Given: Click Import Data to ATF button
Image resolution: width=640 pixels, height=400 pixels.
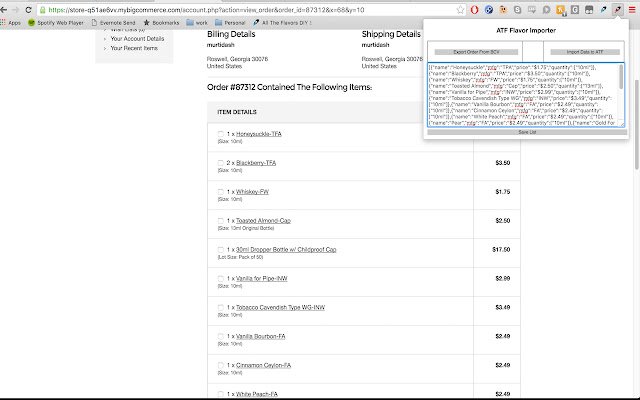Looking at the screenshot, I should [585, 52].
